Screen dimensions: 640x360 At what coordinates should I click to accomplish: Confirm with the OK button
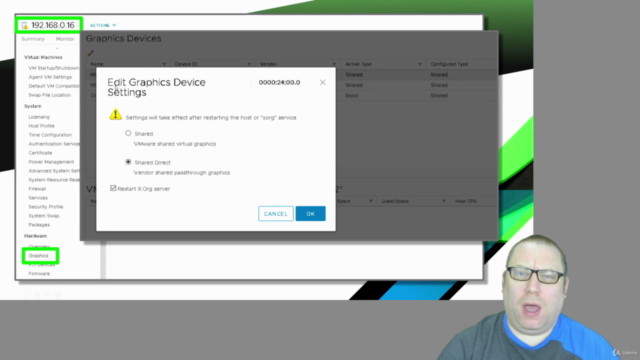(311, 214)
